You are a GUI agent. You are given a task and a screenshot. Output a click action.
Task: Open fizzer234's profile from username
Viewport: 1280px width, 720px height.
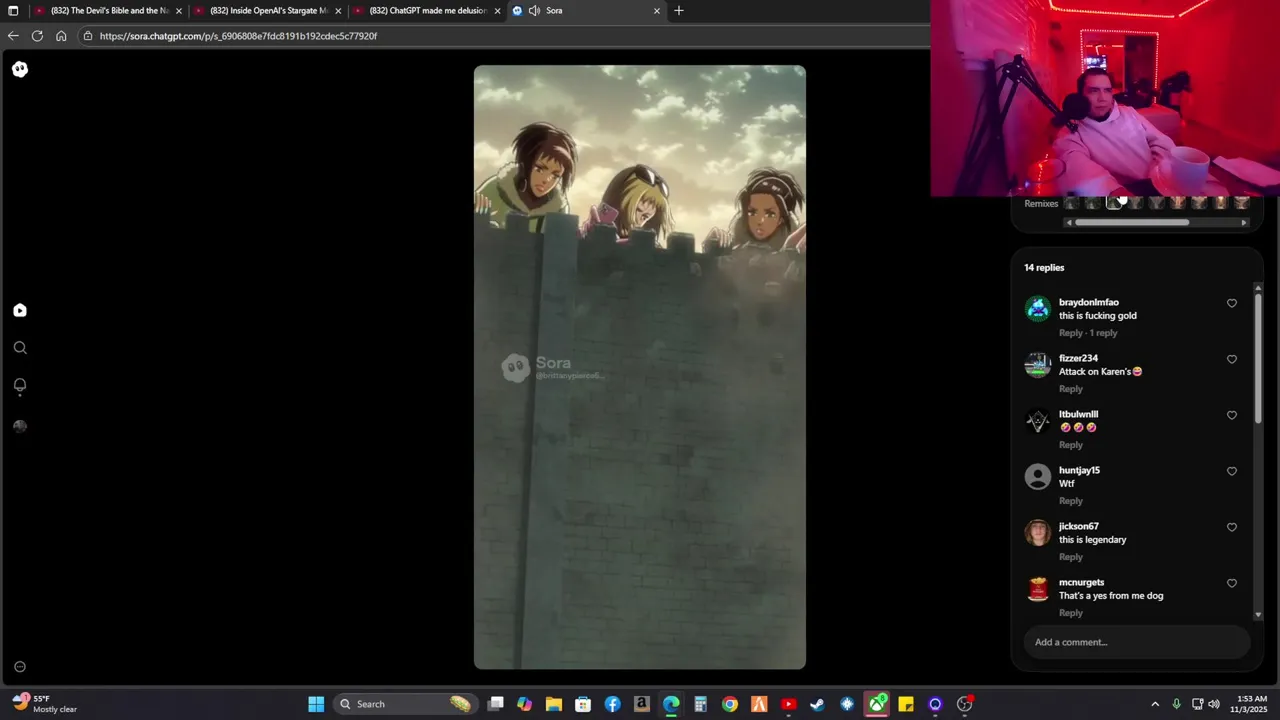tap(1078, 358)
